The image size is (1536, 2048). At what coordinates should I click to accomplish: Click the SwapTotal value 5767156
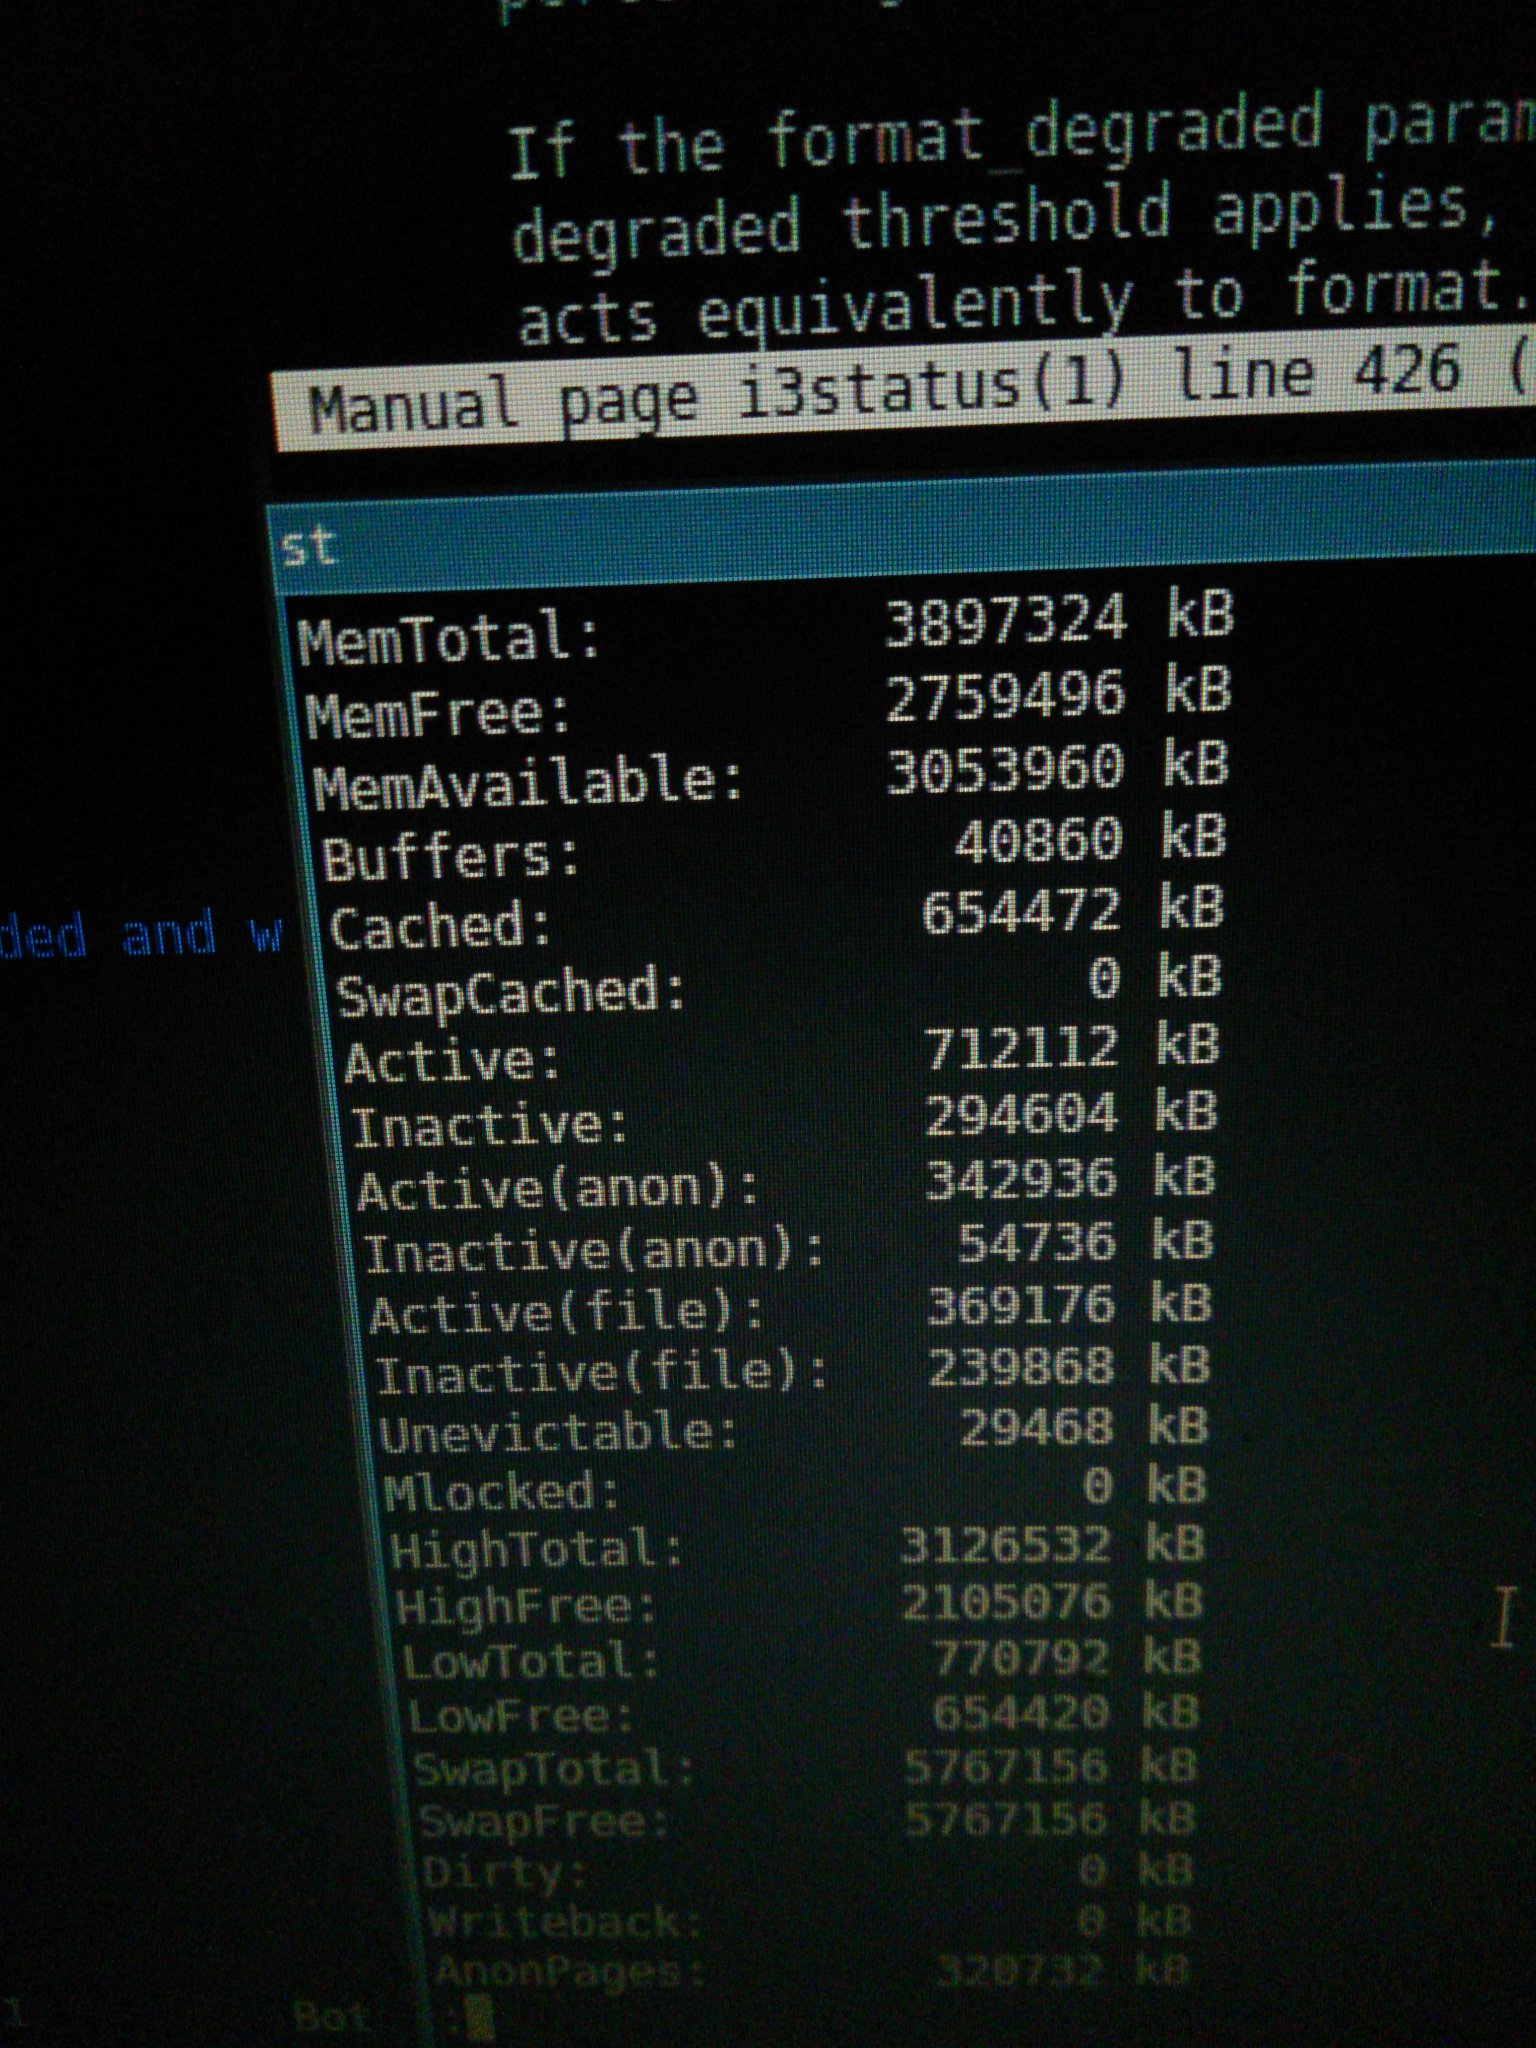coord(1006,1767)
